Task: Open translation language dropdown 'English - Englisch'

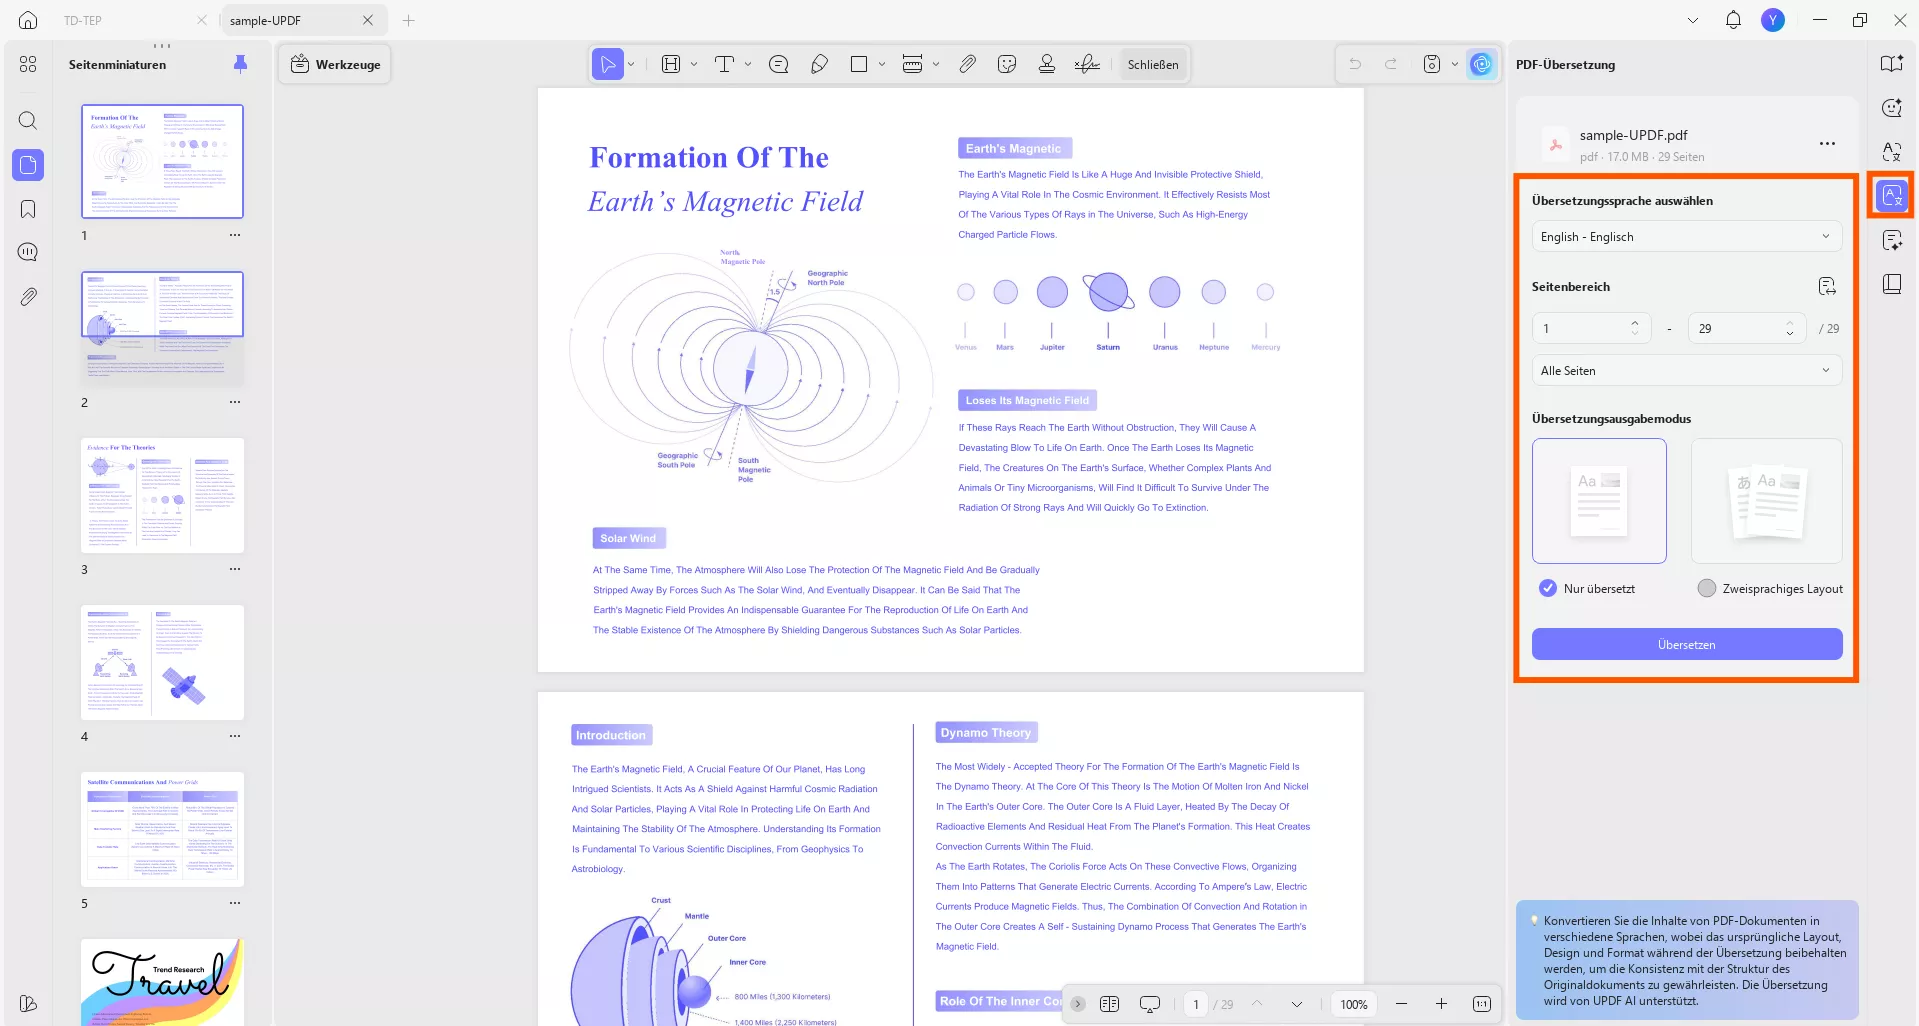Action: click(1687, 237)
